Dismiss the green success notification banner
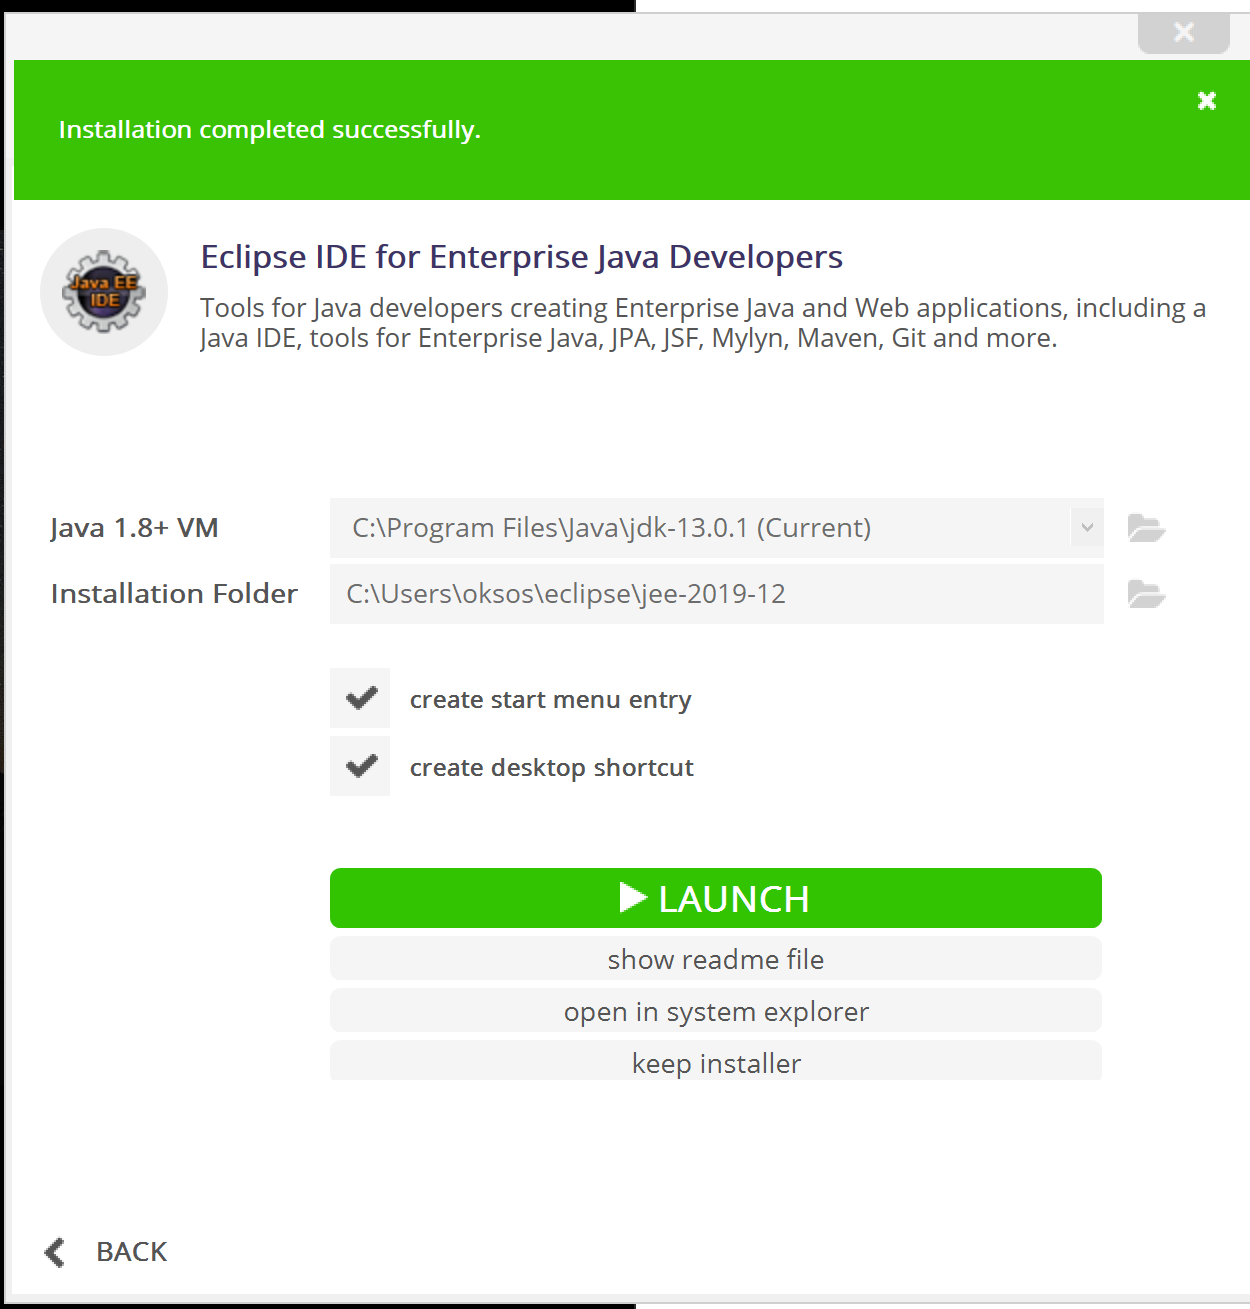 click(1207, 100)
